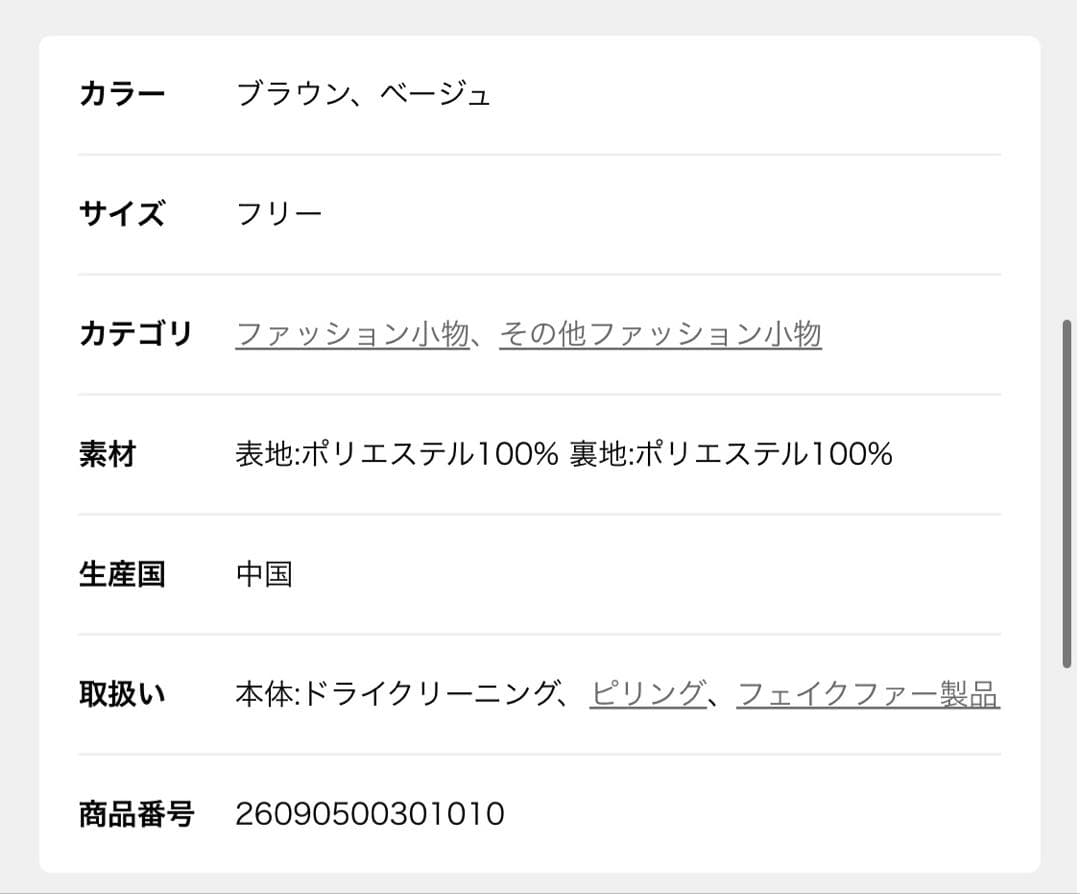The height and width of the screenshot is (894, 1080).
Task: Follow the ピリング care info link
Action: 647,694
